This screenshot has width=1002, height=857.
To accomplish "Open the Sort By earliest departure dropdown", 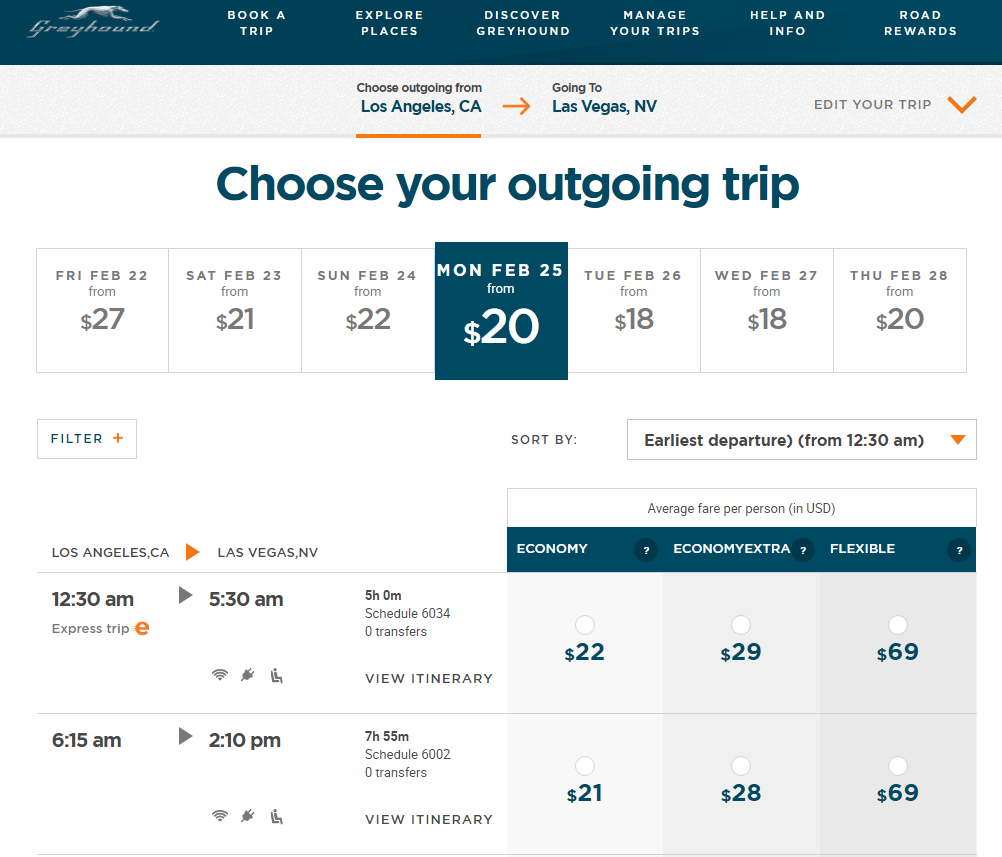I will [801, 440].
